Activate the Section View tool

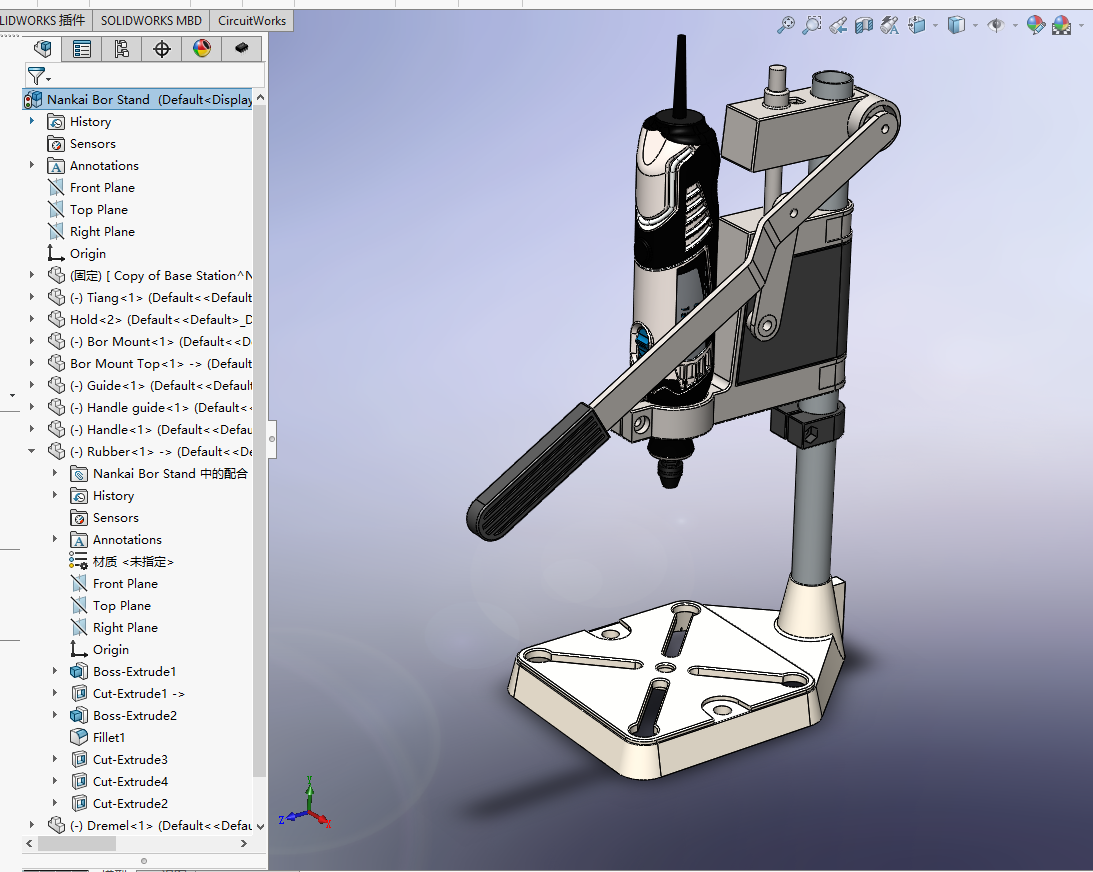pos(864,25)
